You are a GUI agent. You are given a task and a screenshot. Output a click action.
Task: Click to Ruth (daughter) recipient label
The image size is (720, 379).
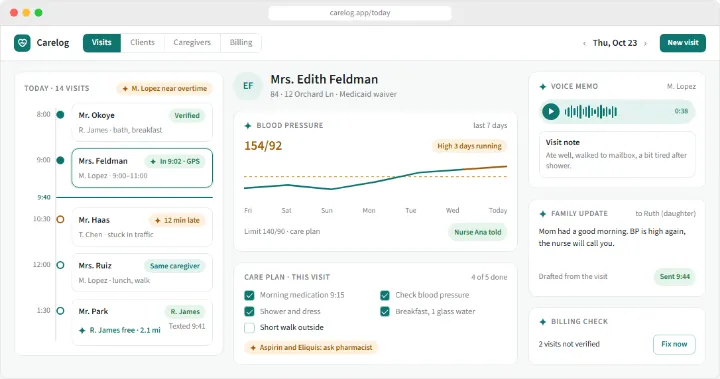pyautogui.click(x=665, y=214)
